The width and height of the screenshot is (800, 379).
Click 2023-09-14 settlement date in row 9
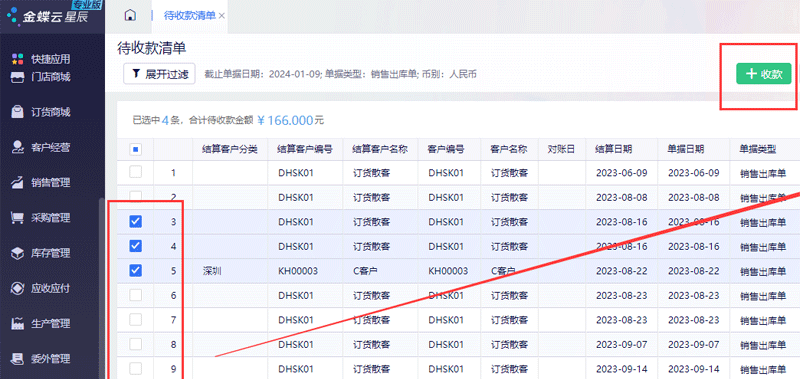[x=621, y=369]
